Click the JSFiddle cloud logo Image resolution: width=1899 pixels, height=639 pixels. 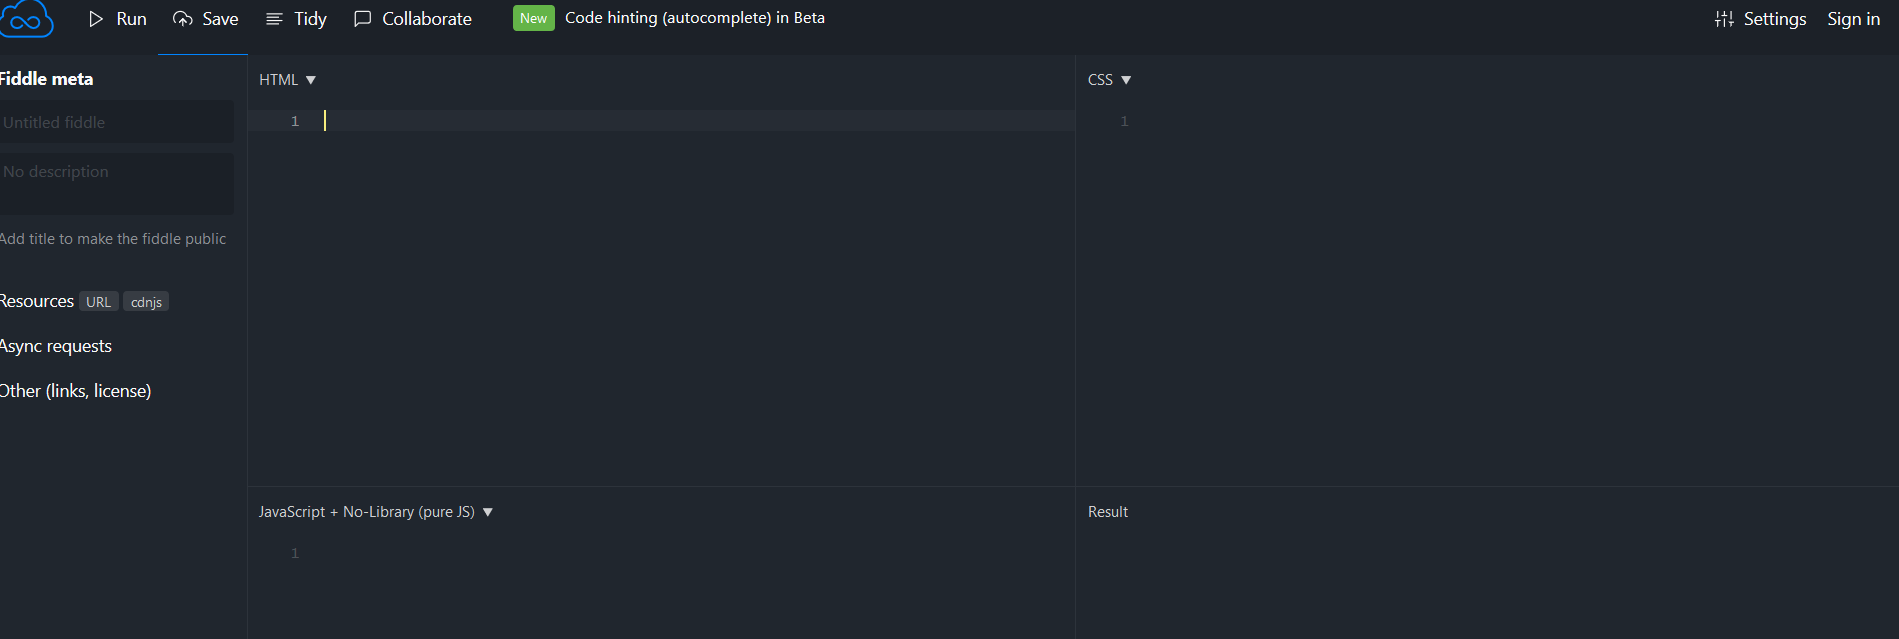coord(24,19)
